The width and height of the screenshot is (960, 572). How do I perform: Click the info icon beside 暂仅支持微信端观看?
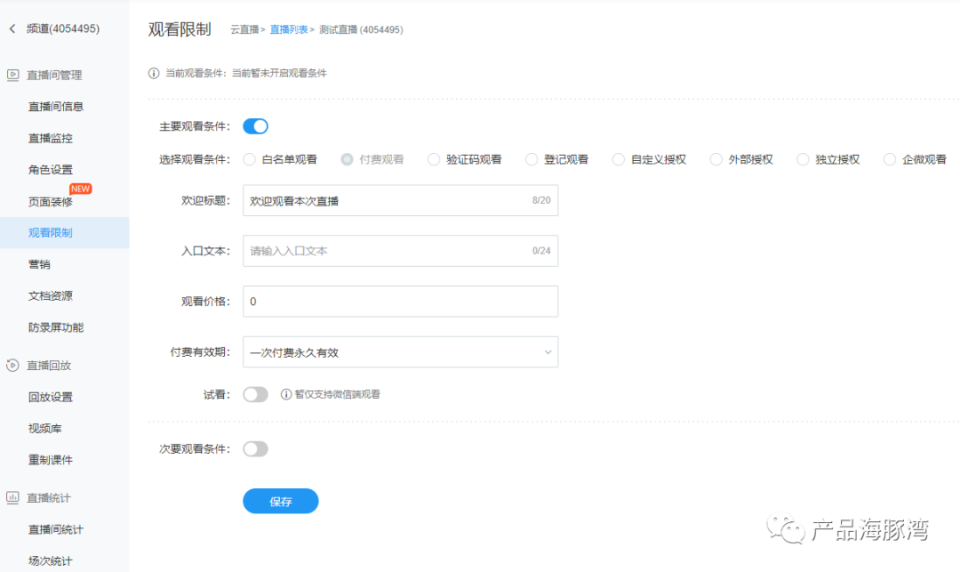click(x=286, y=394)
